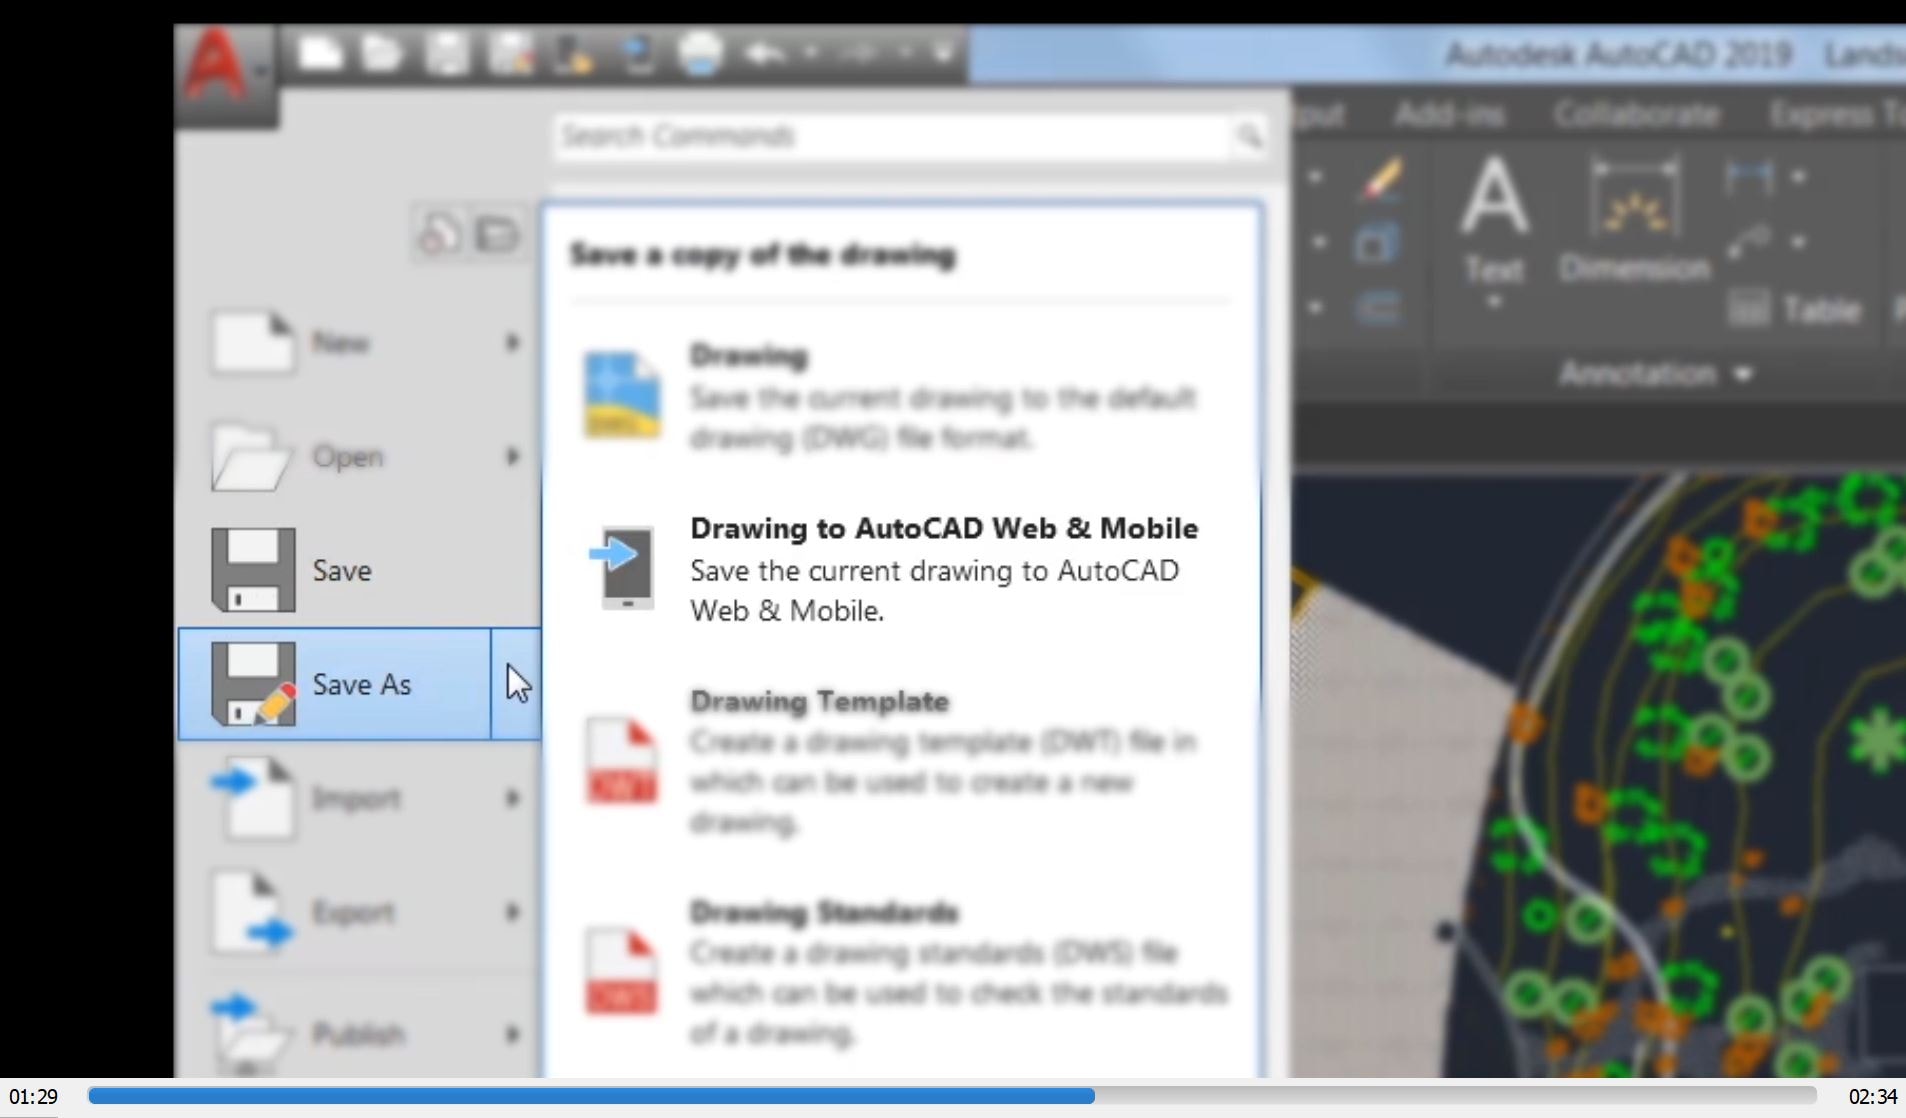Expand the Export submenu arrow
Image resolution: width=1906 pixels, height=1118 pixels.
click(513, 912)
